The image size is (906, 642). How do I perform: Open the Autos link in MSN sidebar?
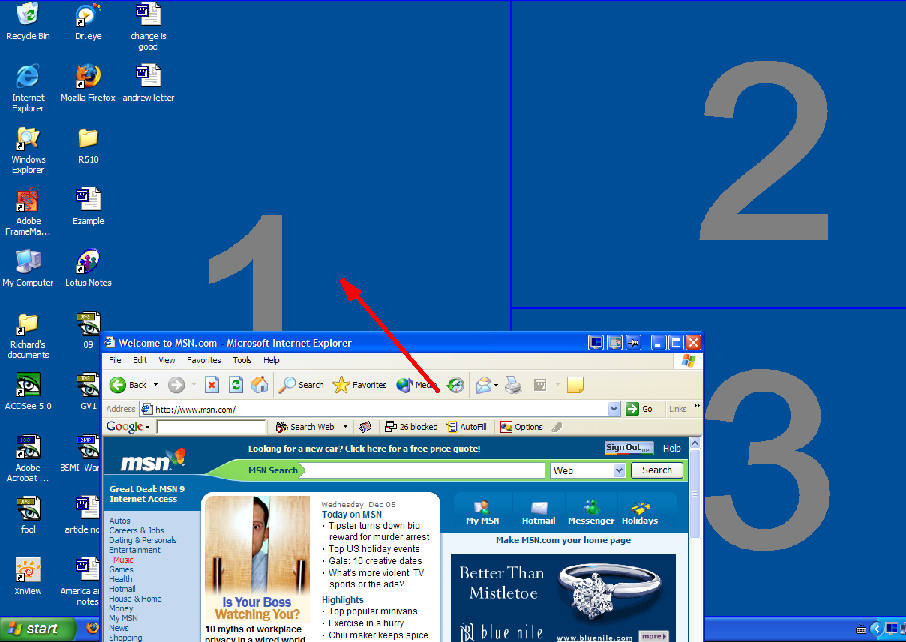click(x=120, y=521)
